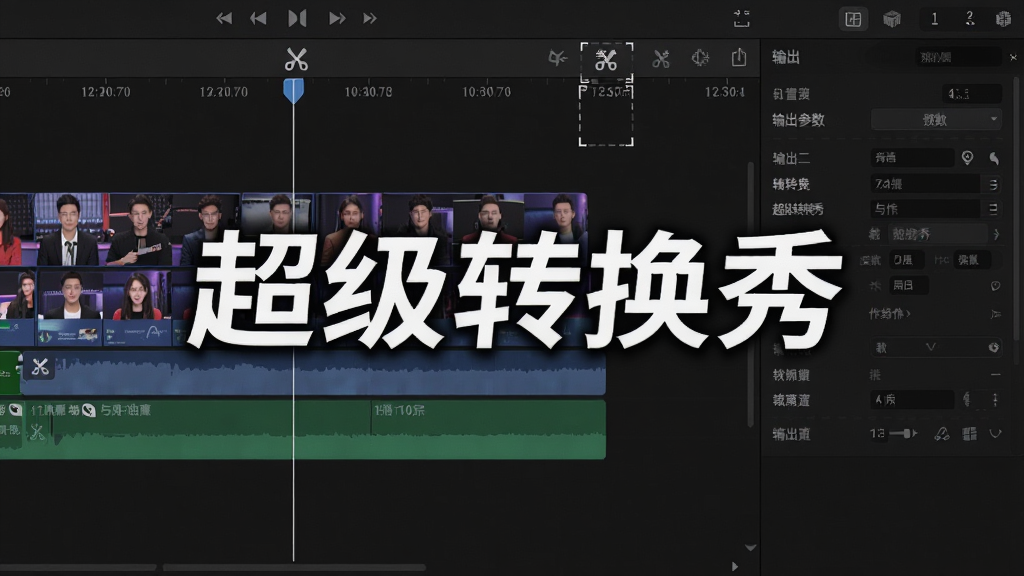Open the 输出参数 dropdown
Viewport: 1024px width, 576px height.
(x=936, y=120)
